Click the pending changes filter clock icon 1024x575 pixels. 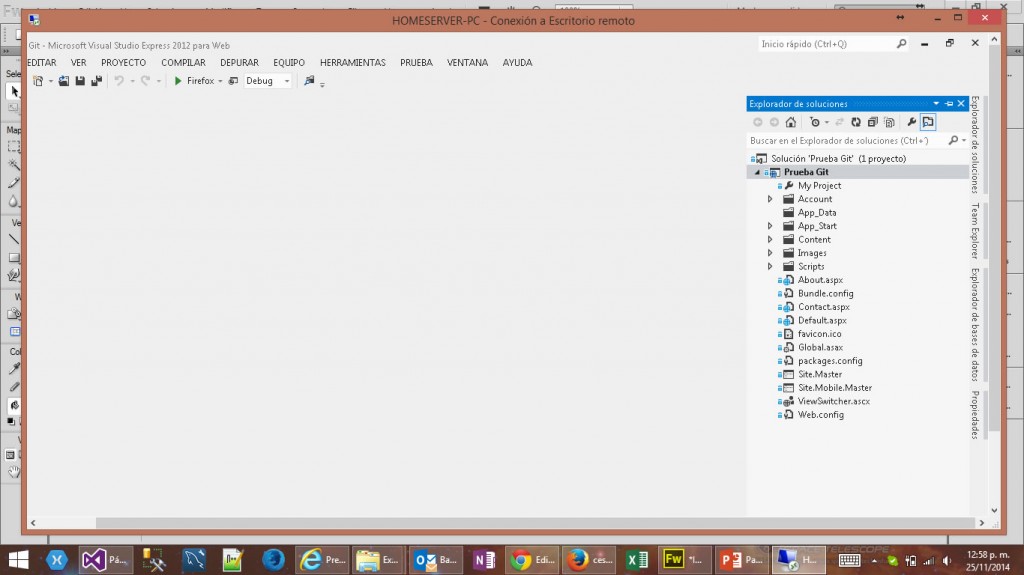coord(814,122)
